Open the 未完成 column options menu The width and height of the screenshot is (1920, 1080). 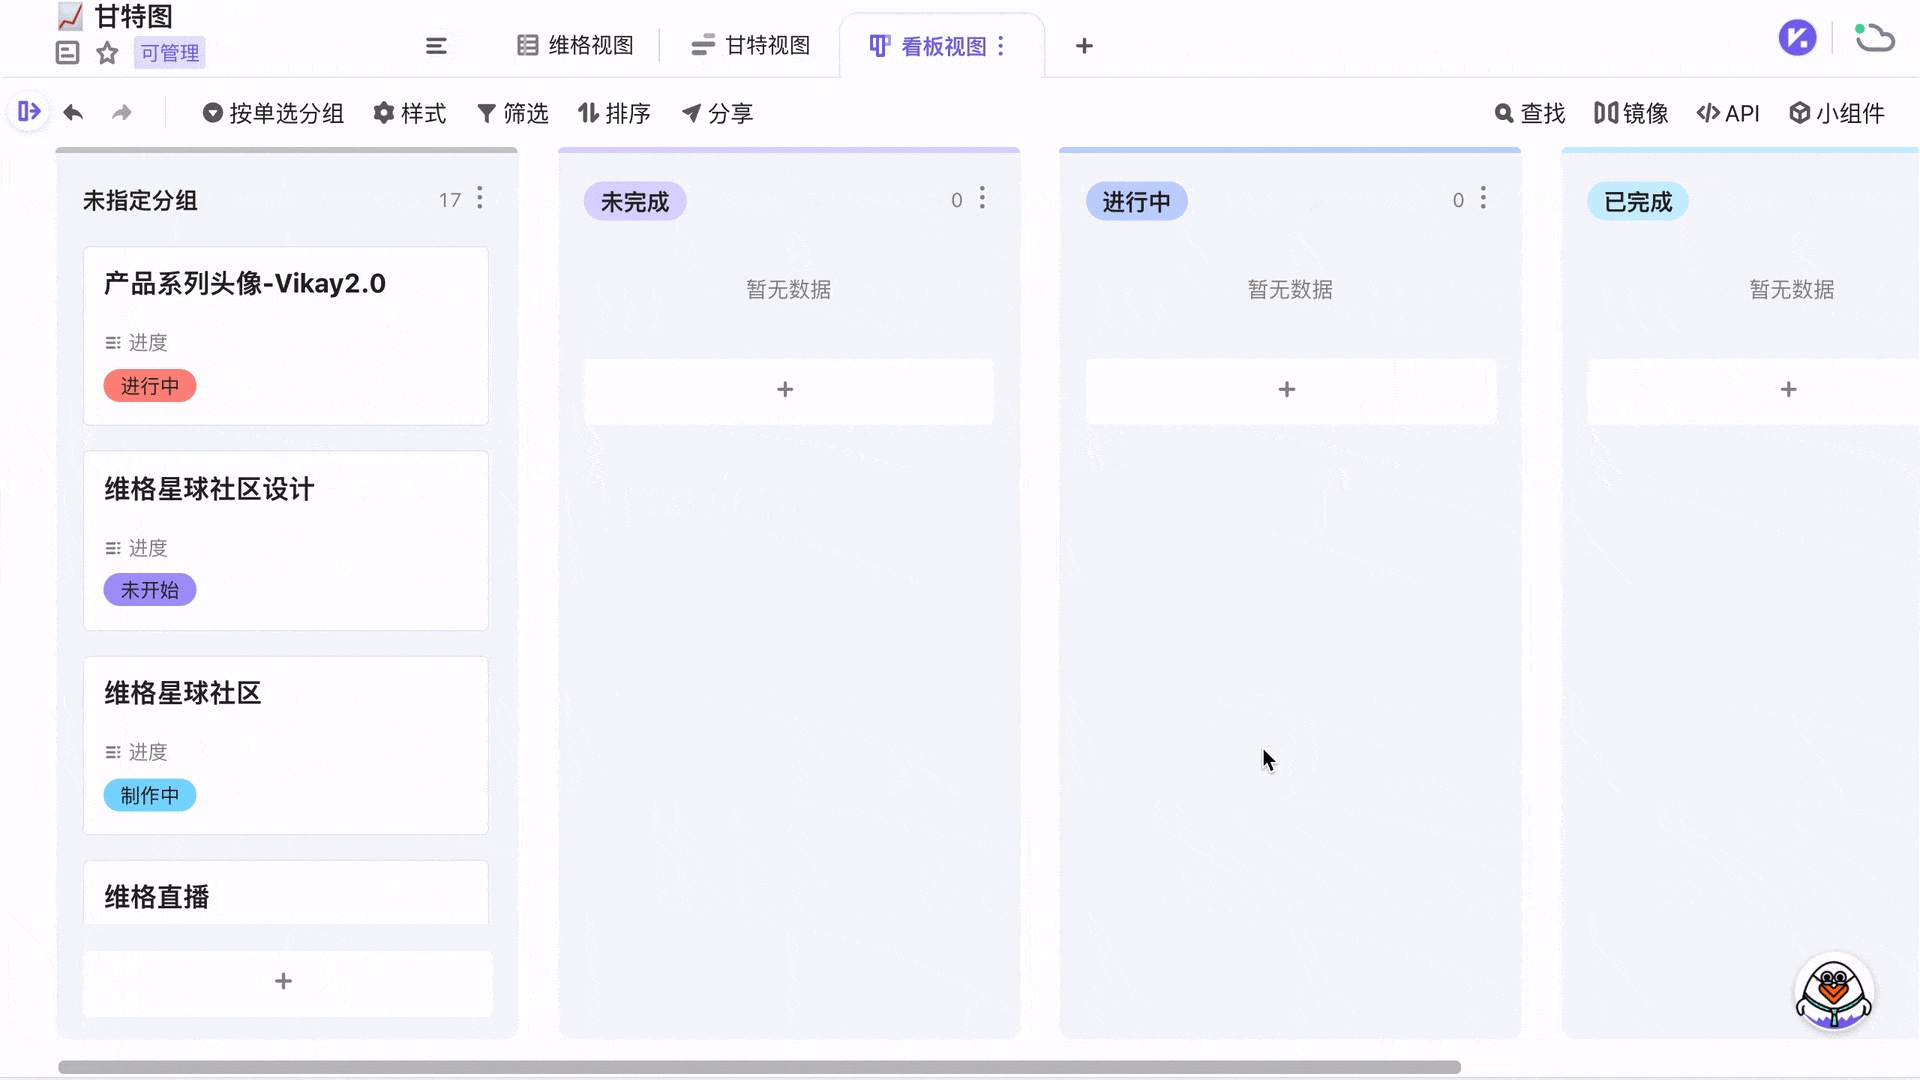pyautogui.click(x=983, y=199)
